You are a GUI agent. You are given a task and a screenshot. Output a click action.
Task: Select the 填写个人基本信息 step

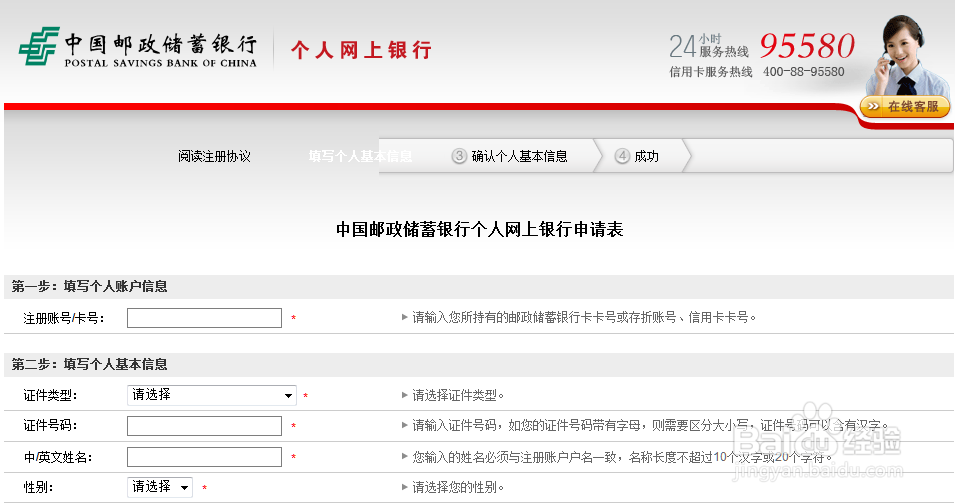[x=360, y=156]
